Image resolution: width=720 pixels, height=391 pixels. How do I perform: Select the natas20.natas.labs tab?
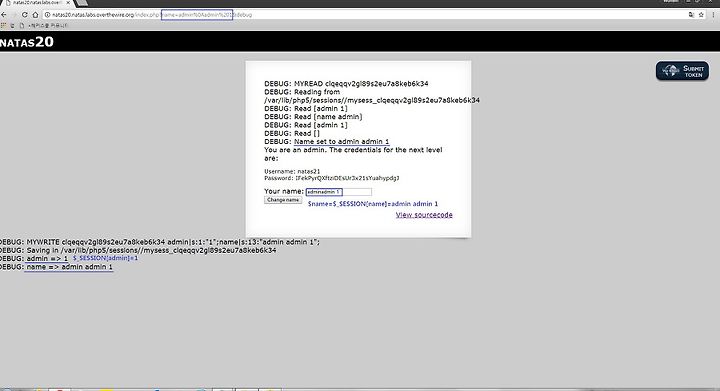[x=37, y=3]
